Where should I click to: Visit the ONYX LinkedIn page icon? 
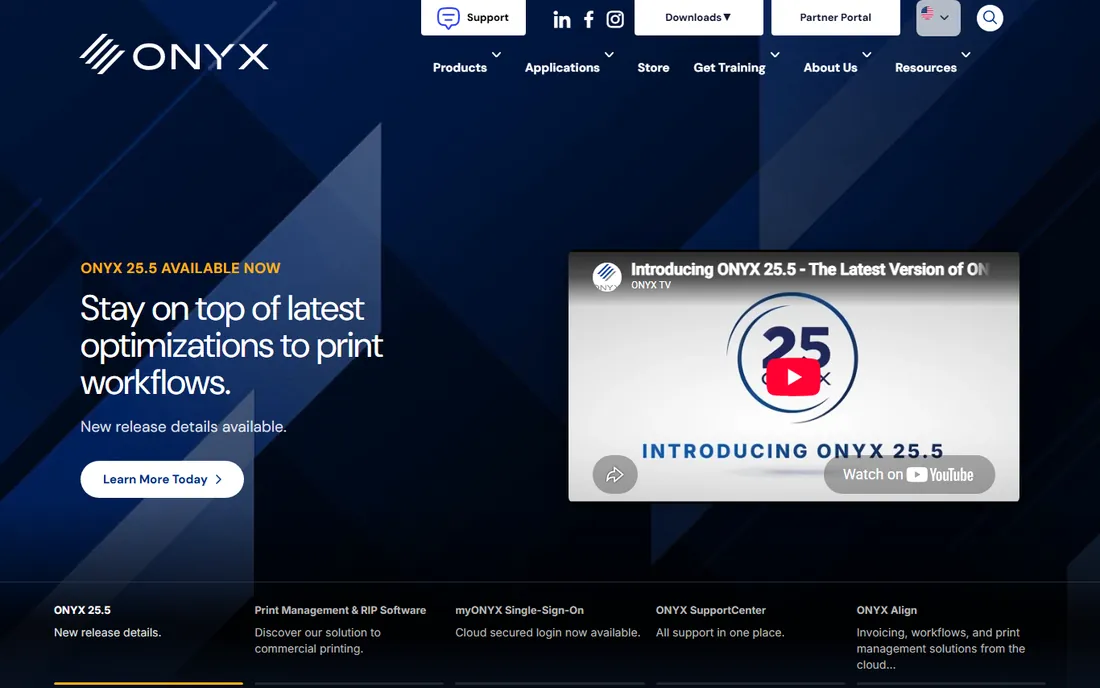pyautogui.click(x=562, y=20)
